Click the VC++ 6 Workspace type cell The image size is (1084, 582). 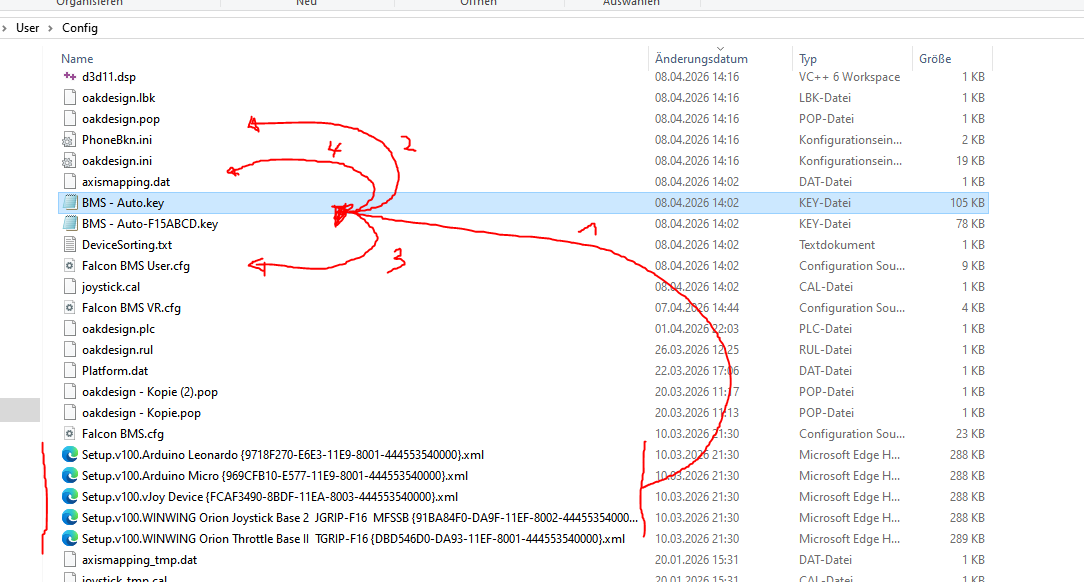pyautogui.click(x=849, y=77)
